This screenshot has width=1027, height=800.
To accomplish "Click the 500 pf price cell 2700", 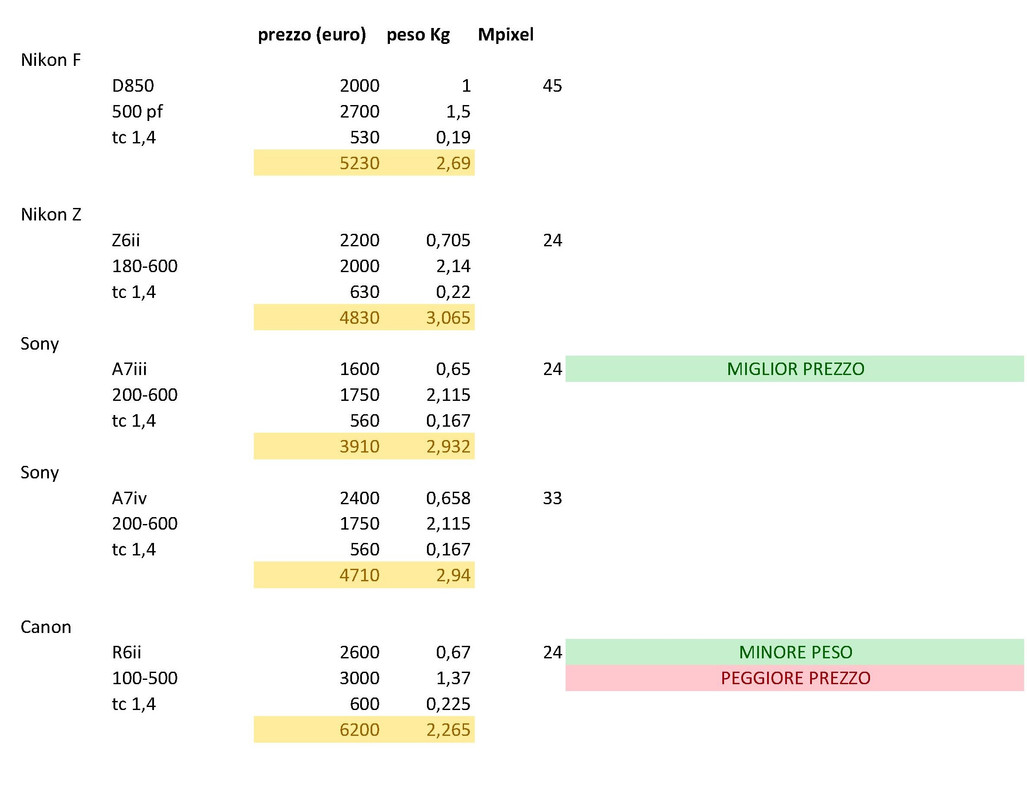I will point(360,111).
